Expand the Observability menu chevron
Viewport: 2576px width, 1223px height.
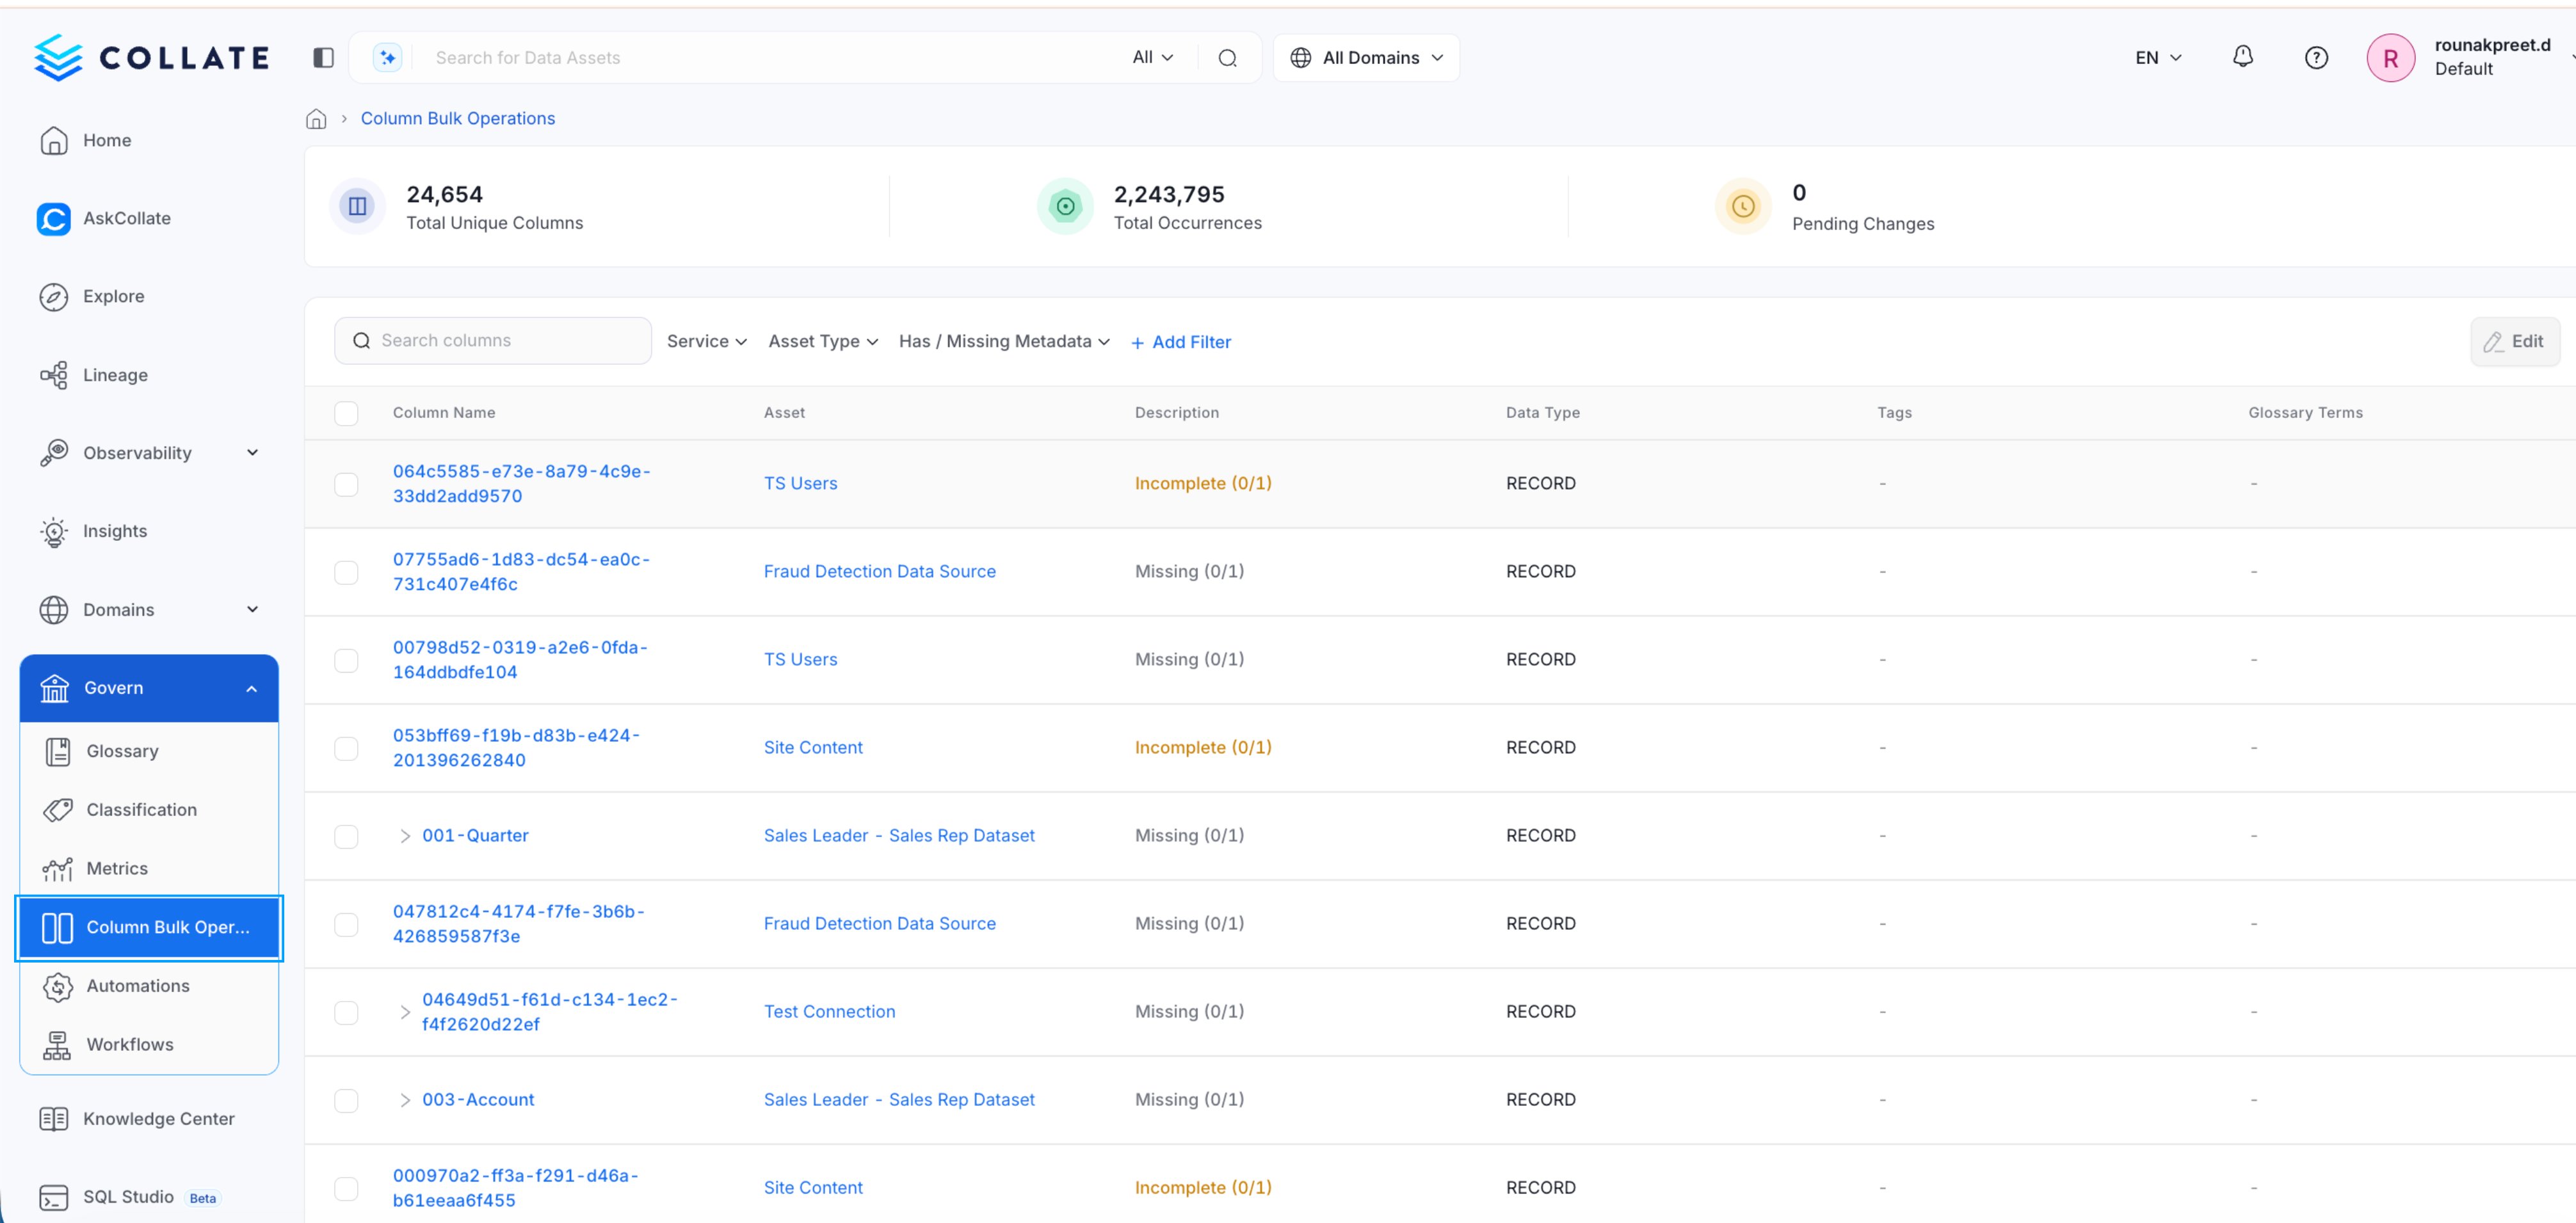pyautogui.click(x=252, y=453)
